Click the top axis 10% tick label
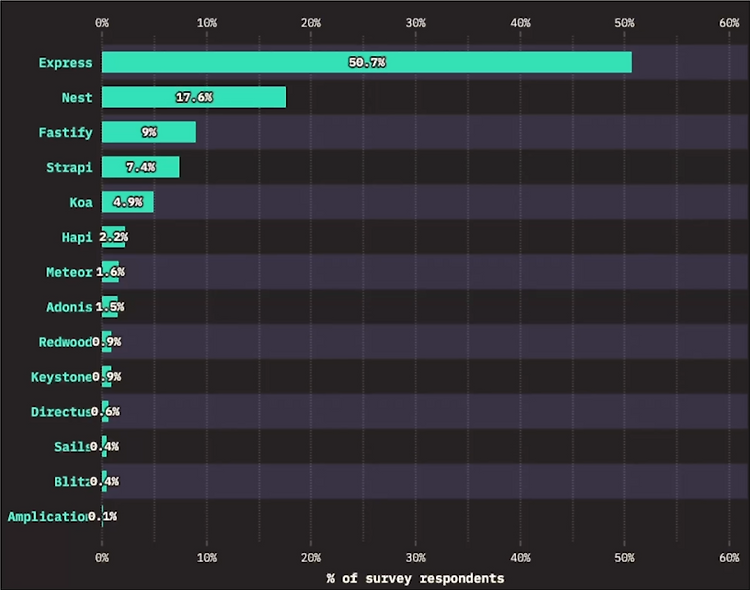The height and width of the screenshot is (590, 750). click(207, 22)
